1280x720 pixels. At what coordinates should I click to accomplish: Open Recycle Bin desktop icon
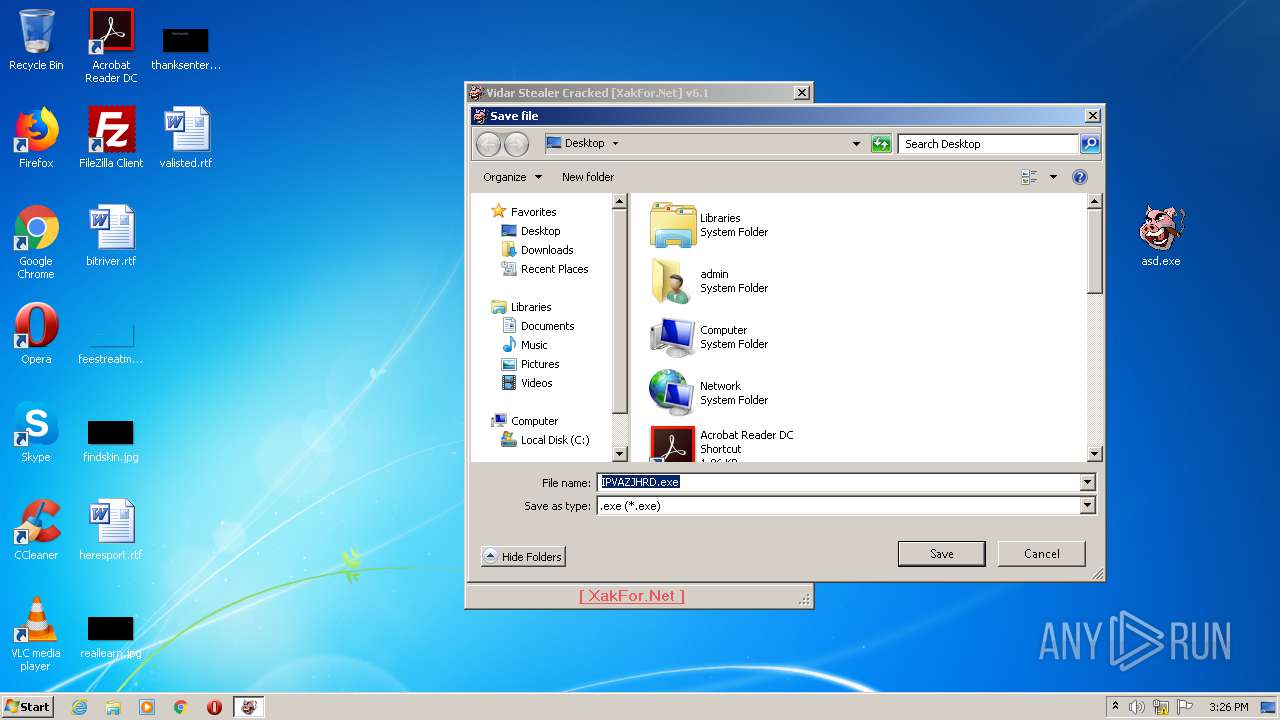coord(36,40)
